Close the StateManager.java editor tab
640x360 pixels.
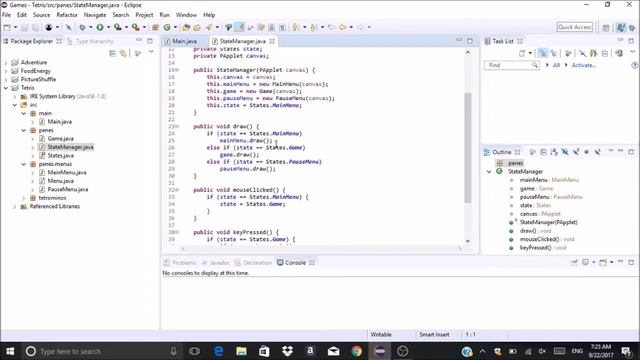point(272,41)
